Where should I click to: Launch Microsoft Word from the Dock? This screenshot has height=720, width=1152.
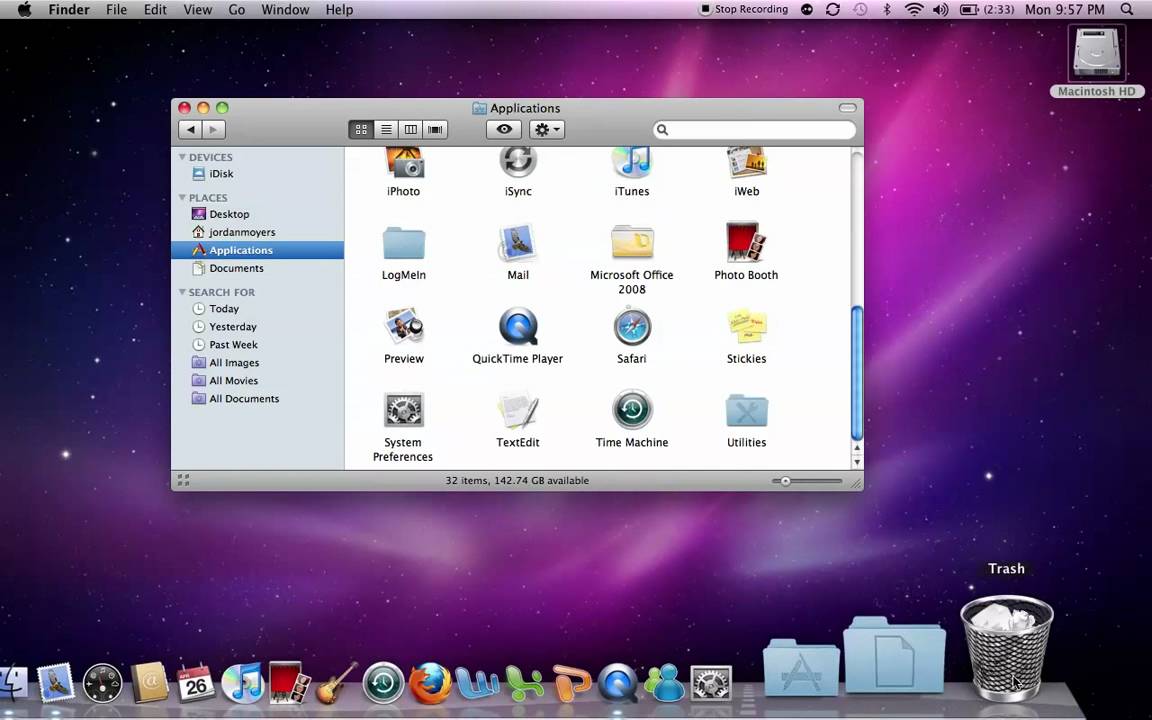coord(478,683)
